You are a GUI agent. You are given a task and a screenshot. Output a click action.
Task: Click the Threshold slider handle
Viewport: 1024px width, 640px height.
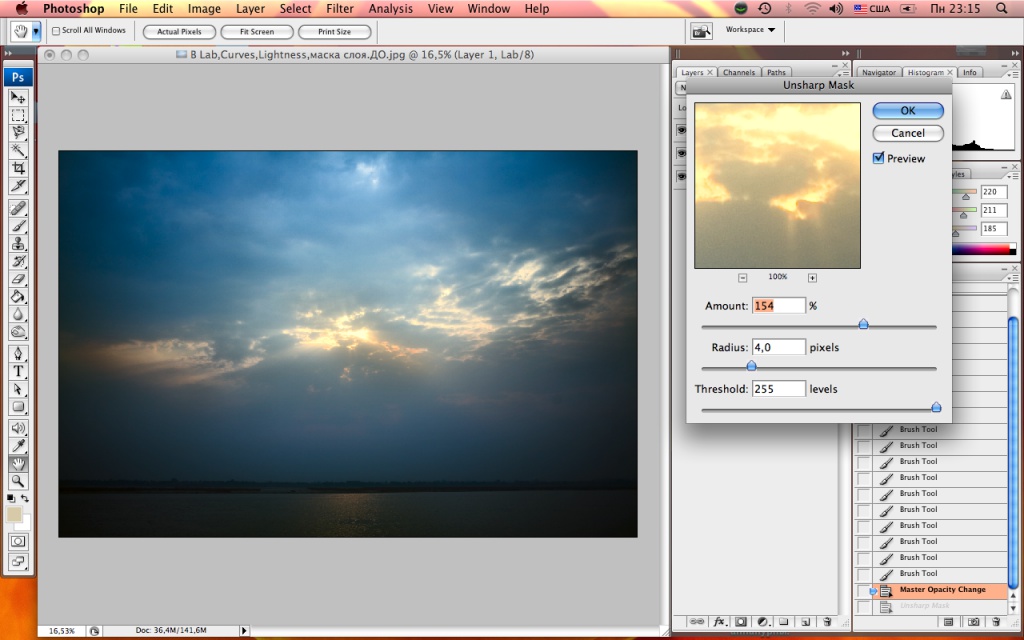point(936,407)
